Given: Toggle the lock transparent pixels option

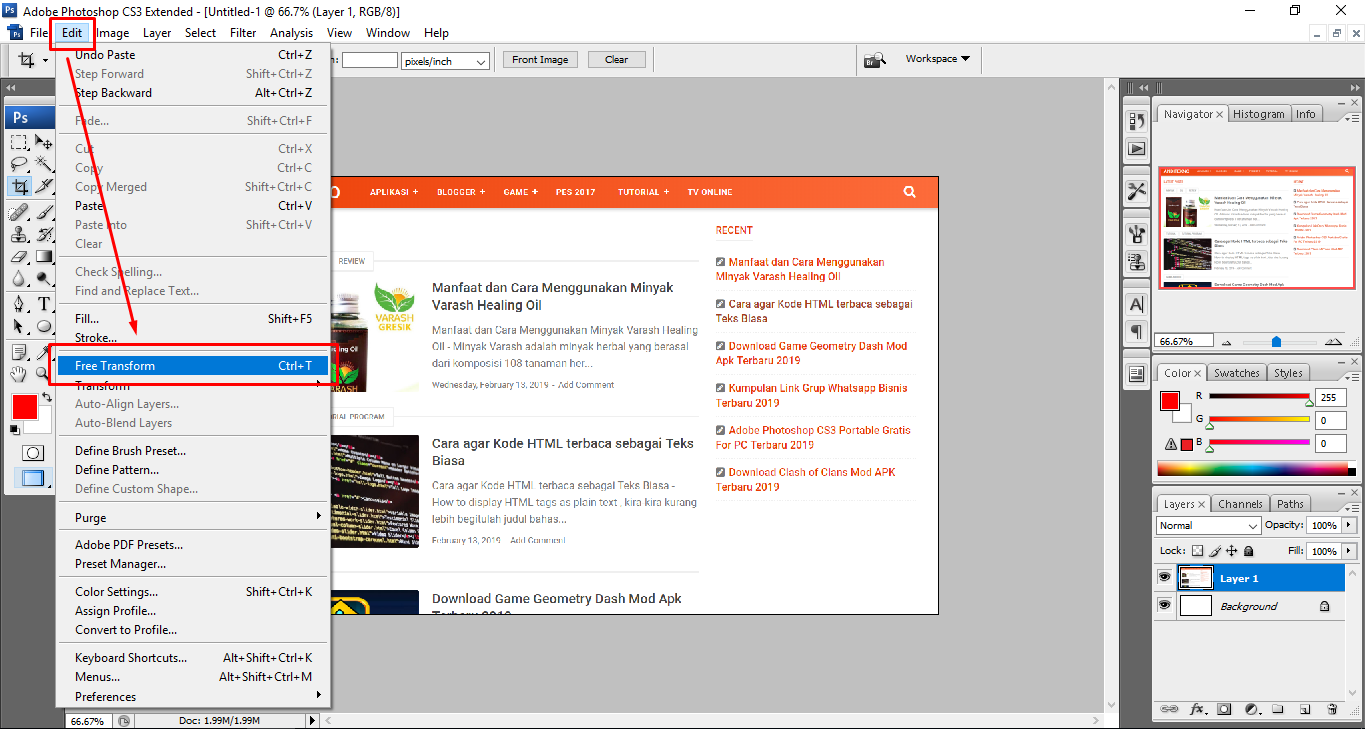Looking at the screenshot, I should 1197,551.
